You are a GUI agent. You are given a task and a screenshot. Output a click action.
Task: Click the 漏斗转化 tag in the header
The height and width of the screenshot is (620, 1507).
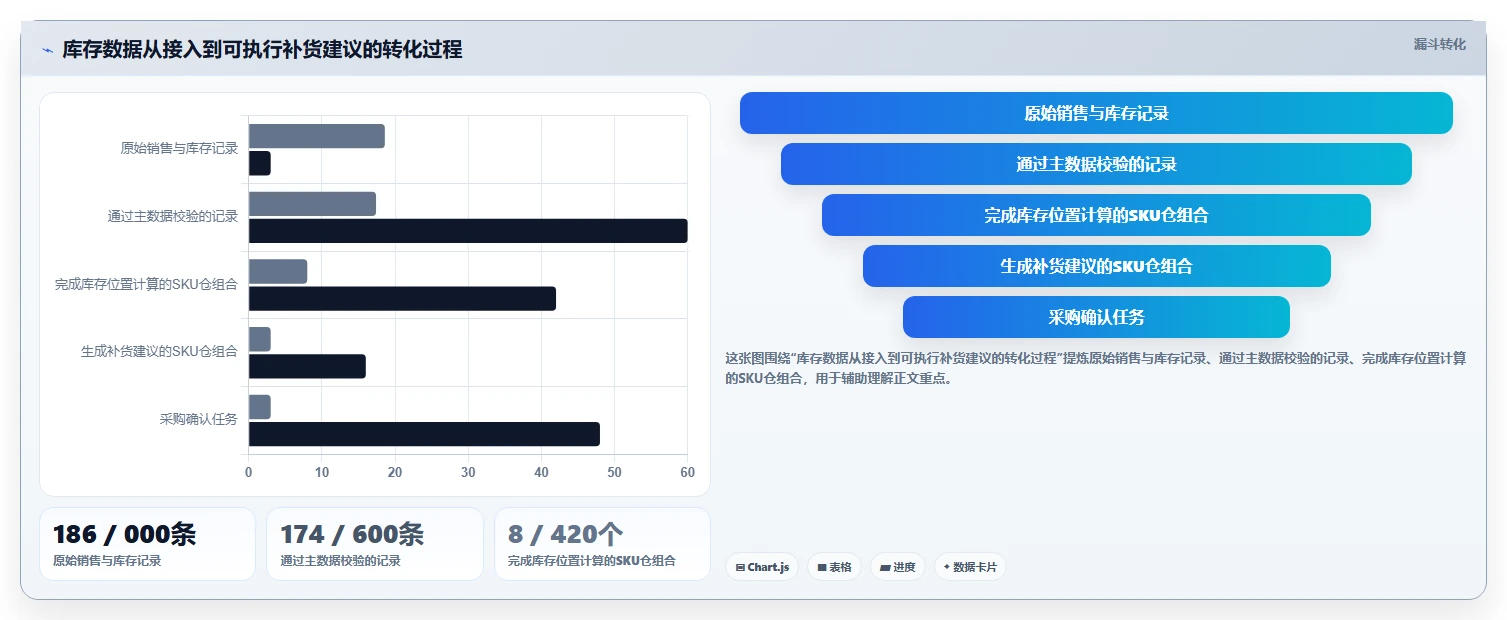[1439, 44]
